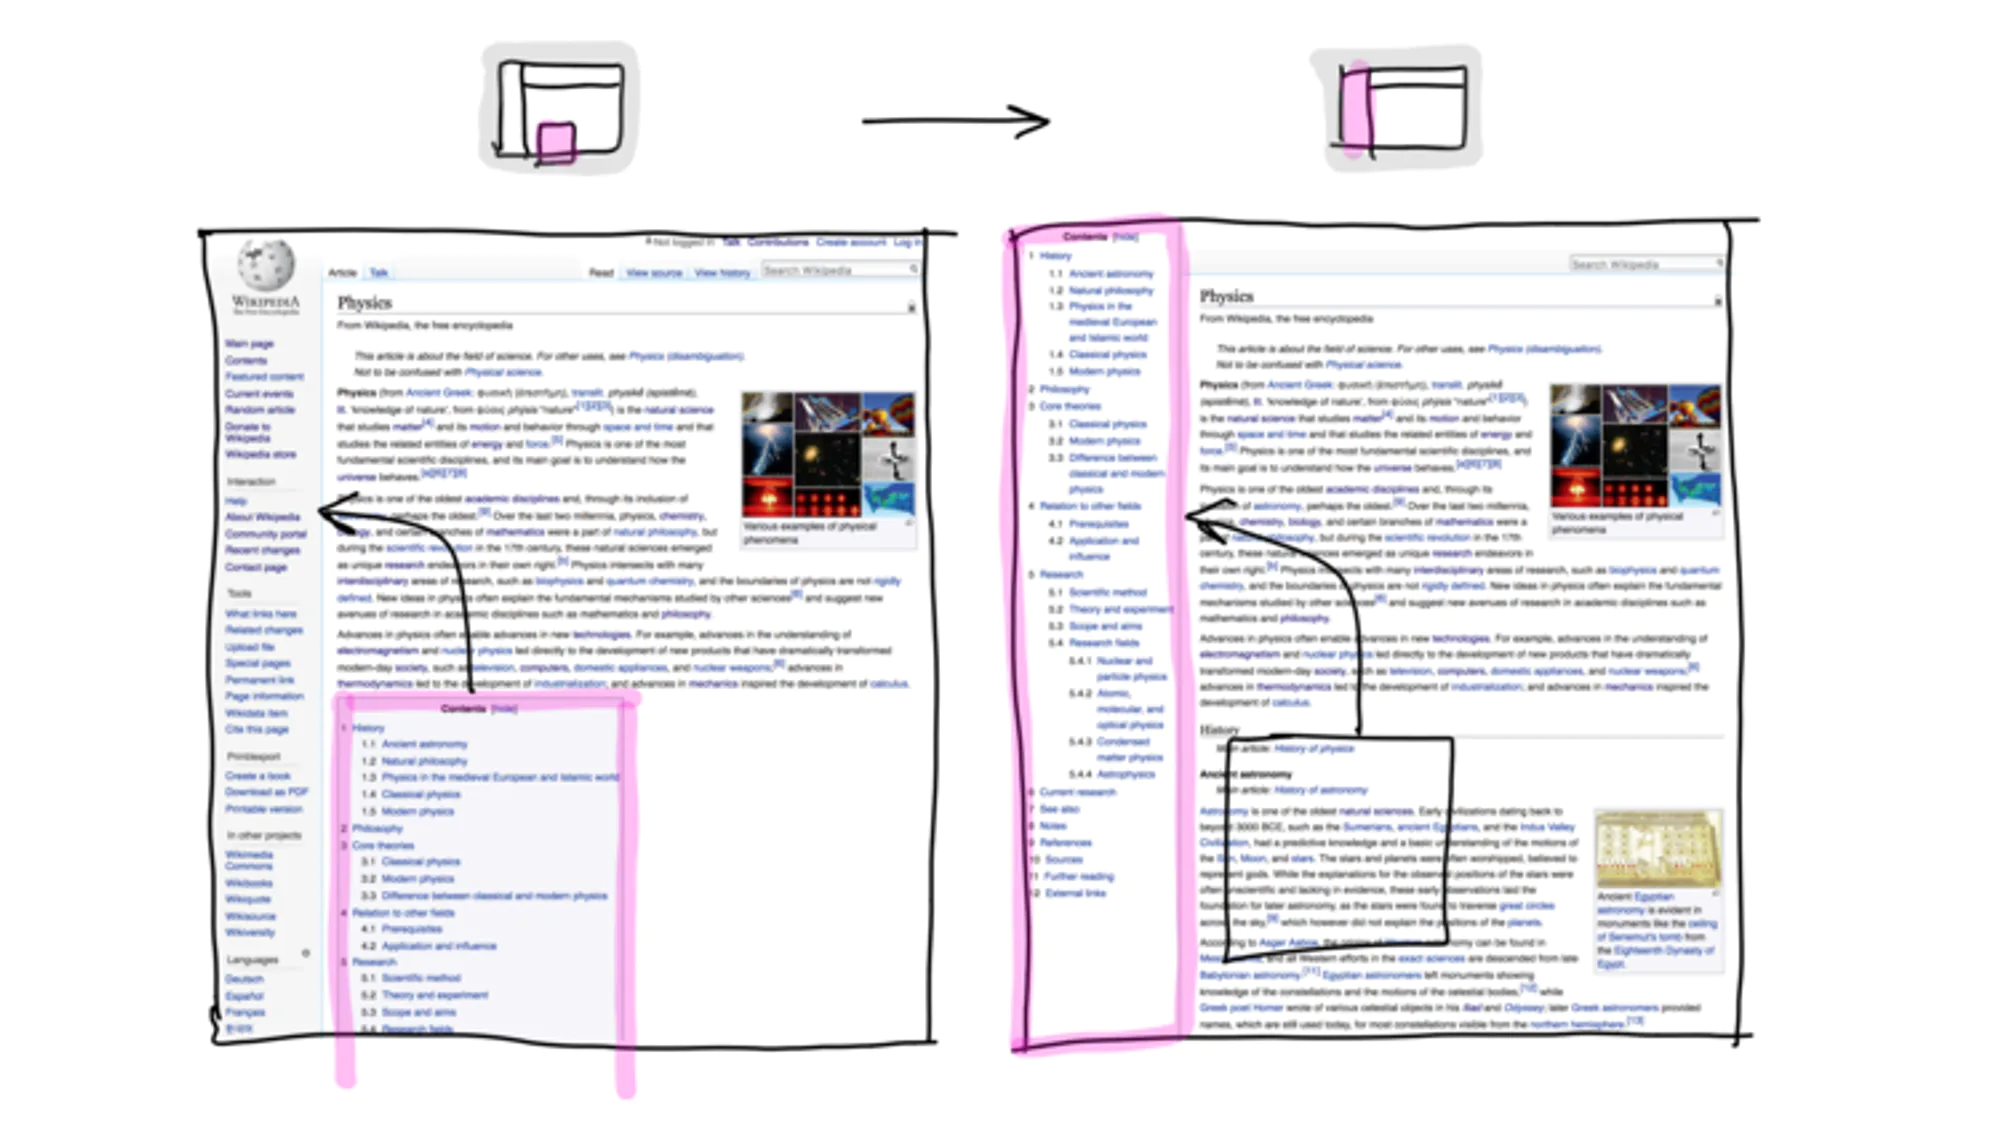The width and height of the screenshot is (2000, 1133).
Task: Open Random article in left sidebar
Action: (x=259, y=410)
